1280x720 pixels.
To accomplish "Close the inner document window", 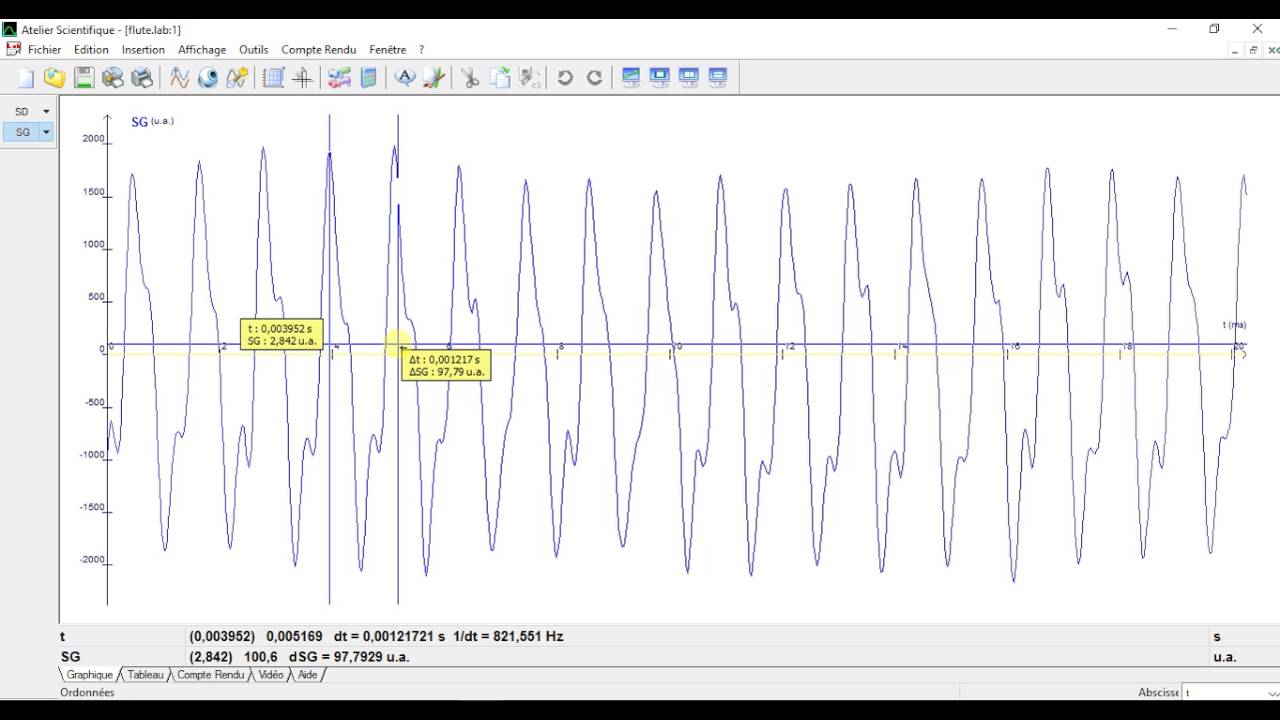I will tap(1271, 49).
